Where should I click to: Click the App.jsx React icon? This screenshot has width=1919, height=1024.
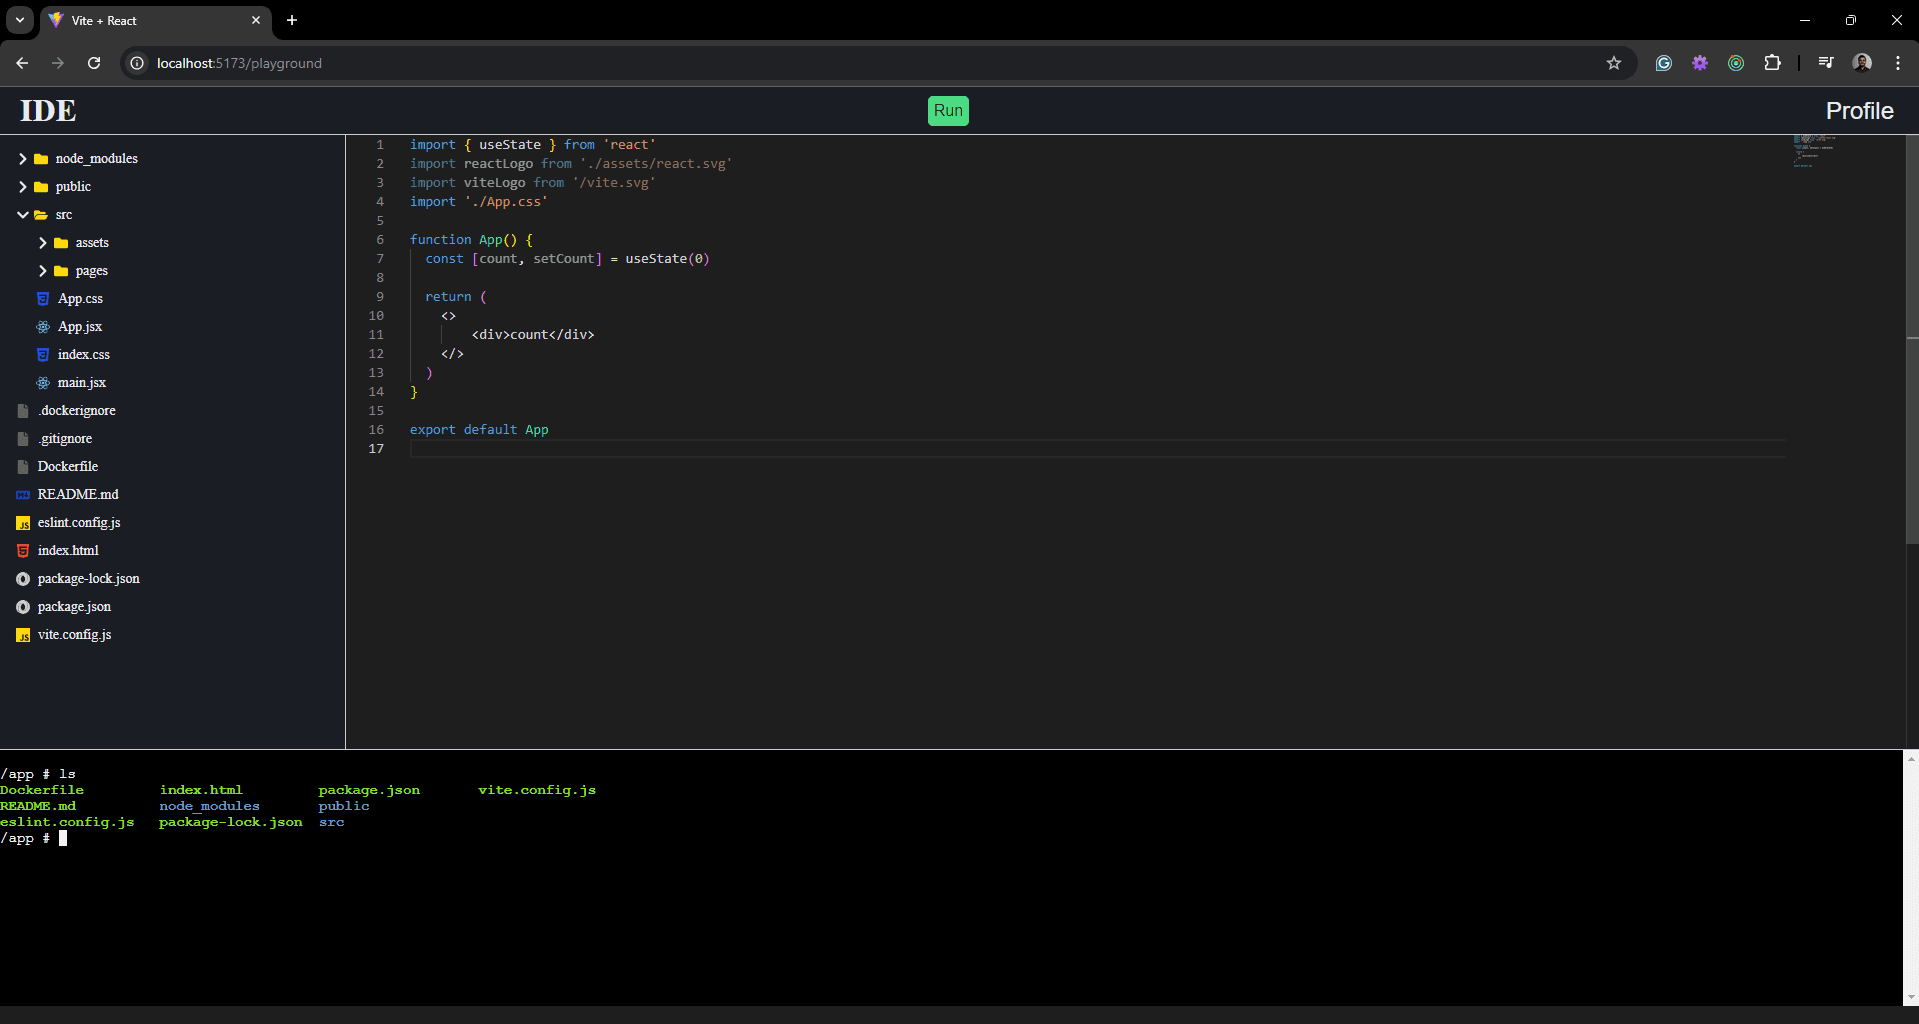pos(43,327)
